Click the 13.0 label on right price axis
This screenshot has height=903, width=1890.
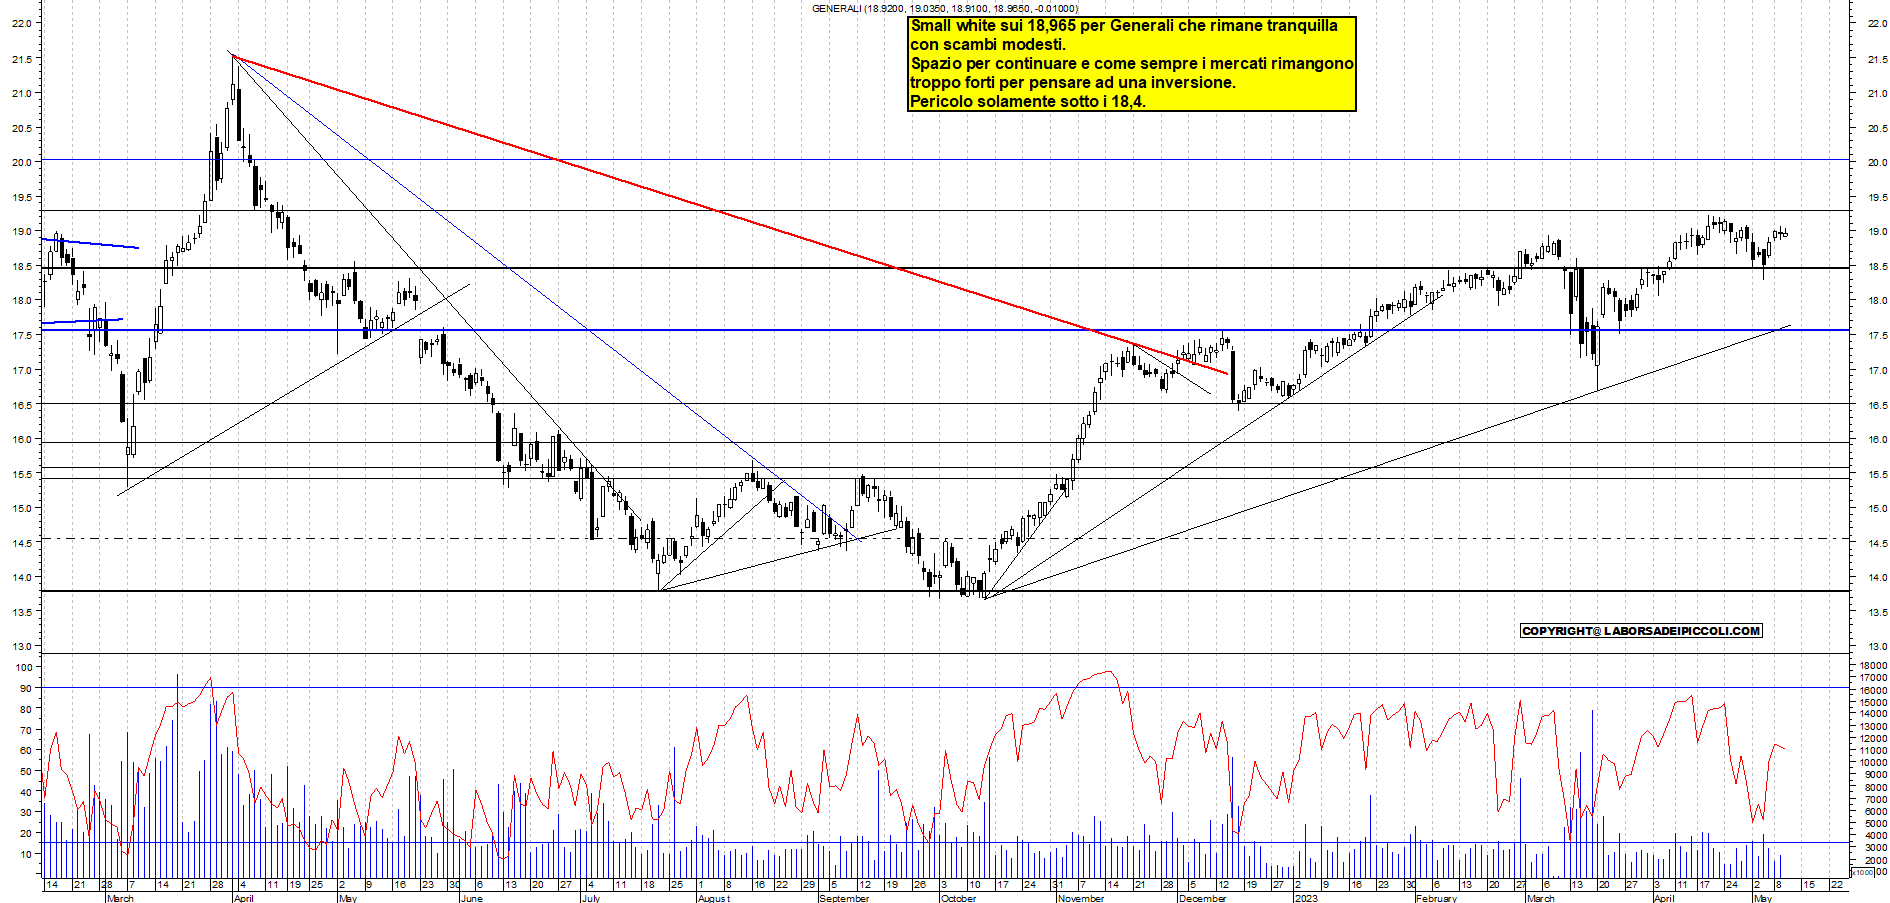[1877, 647]
